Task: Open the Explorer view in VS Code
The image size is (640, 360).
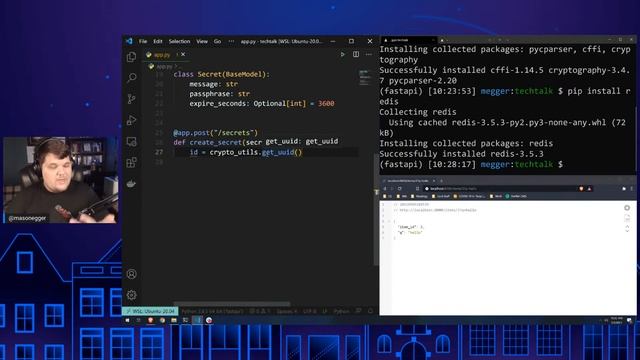Action: (x=131, y=56)
